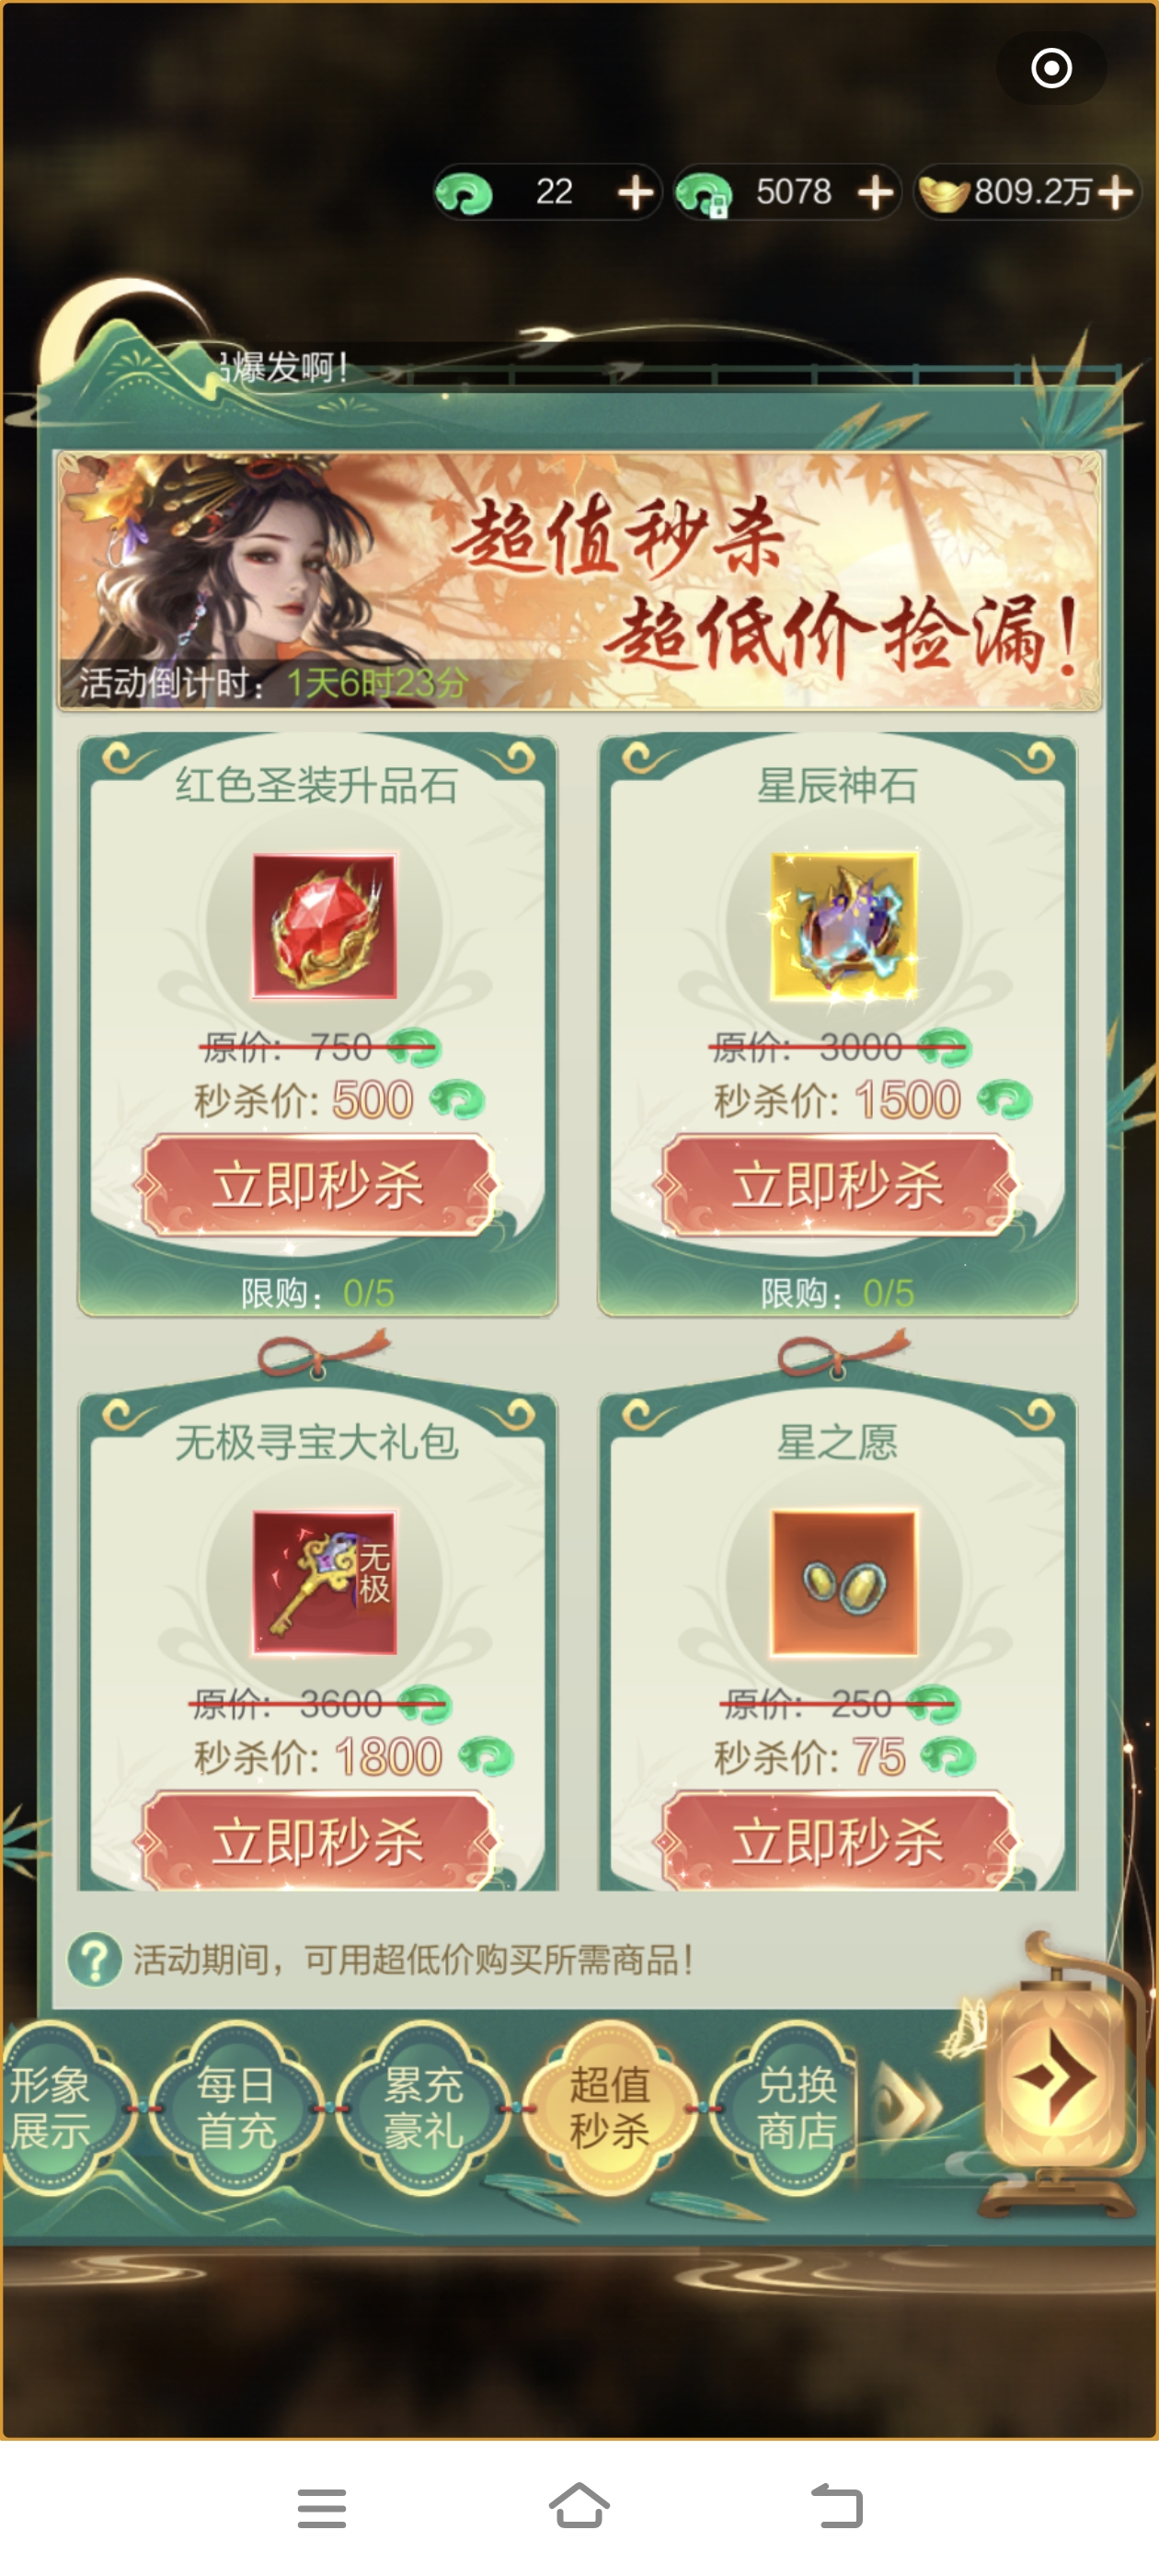Open the 累充豪礼 tab
This screenshot has width=1159, height=2576.
pos(423,2107)
